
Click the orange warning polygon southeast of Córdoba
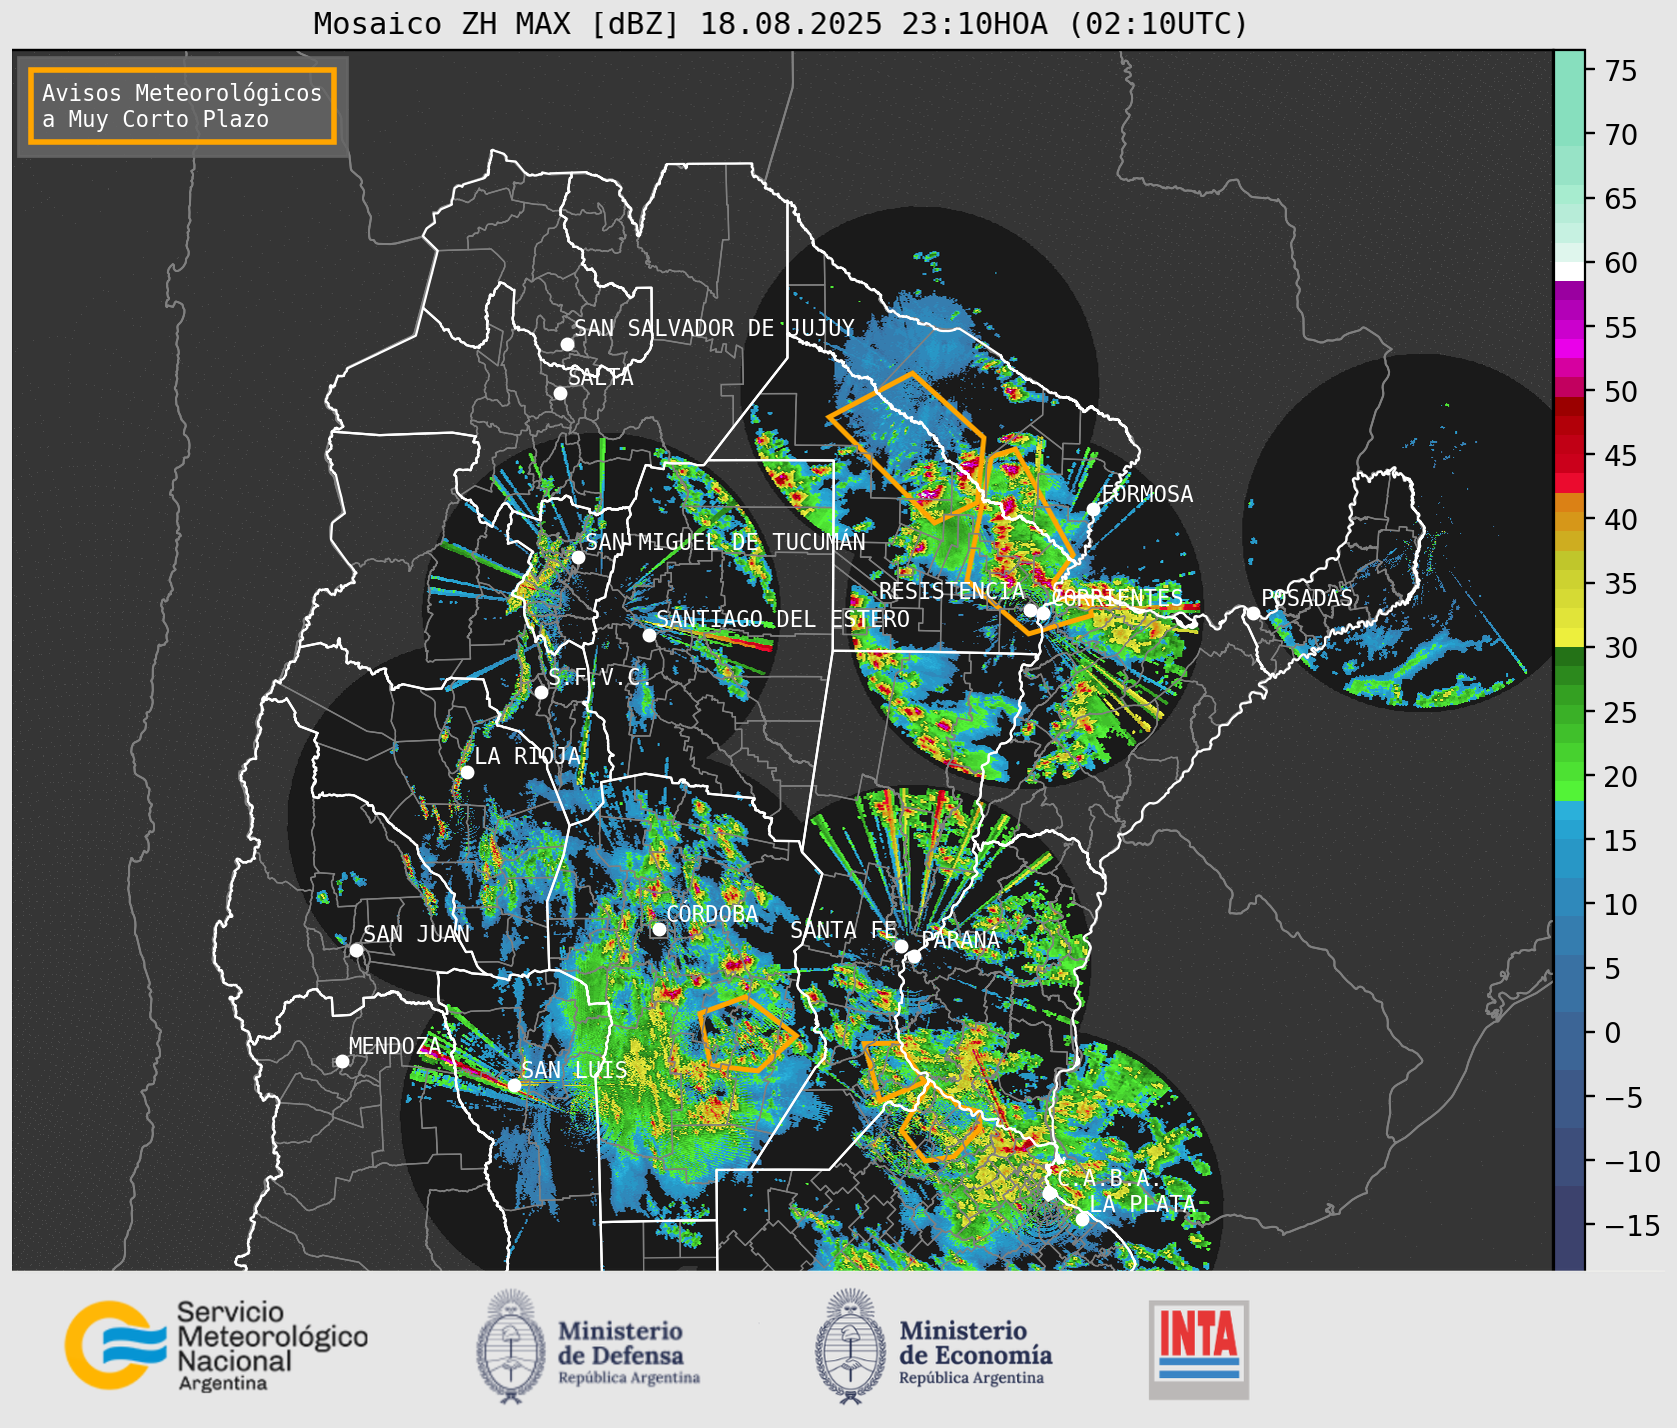tap(746, 1034)
